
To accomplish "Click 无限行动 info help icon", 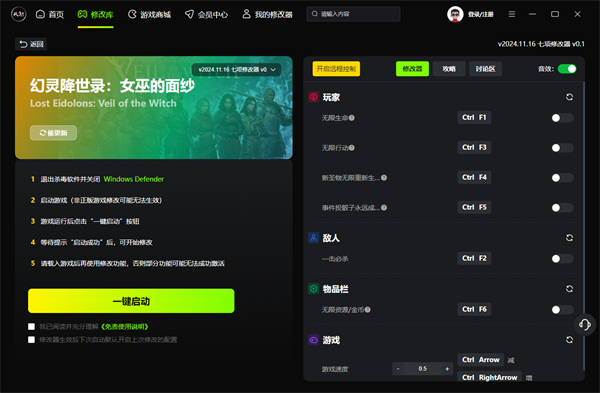I will (x=352, y=148).
